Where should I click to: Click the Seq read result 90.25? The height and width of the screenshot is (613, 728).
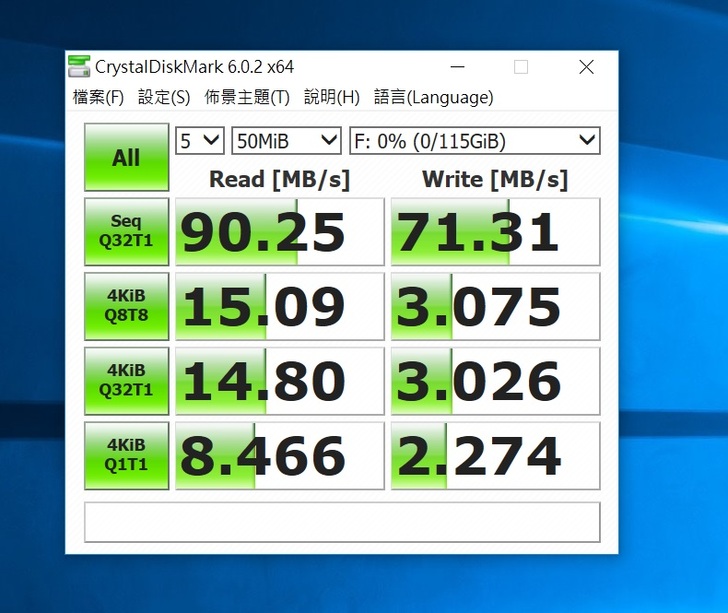click(x=280, y=232)
